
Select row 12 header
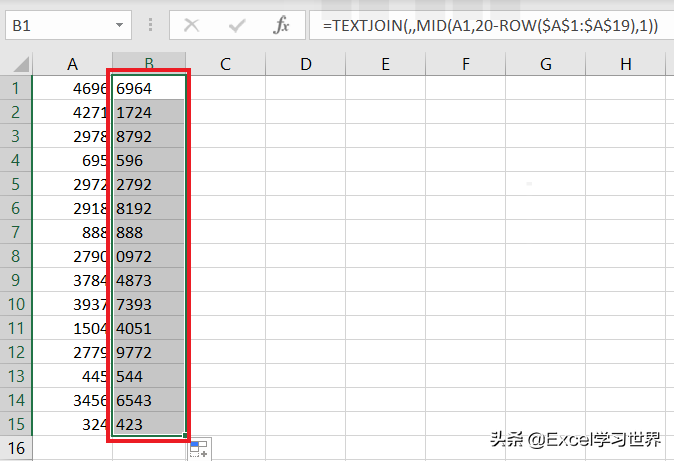(16, 352)
